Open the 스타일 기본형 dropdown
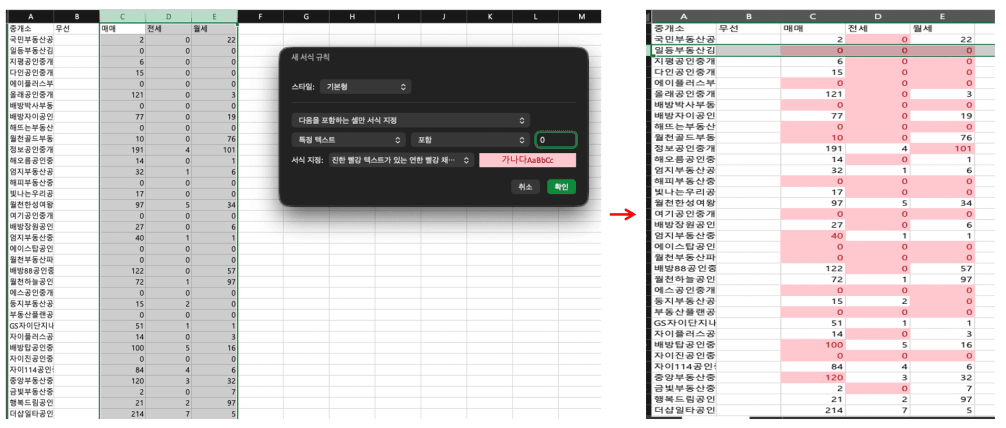Image resolution: width=1006 pixels, height=428 pixels. click(x=366, y=86)
